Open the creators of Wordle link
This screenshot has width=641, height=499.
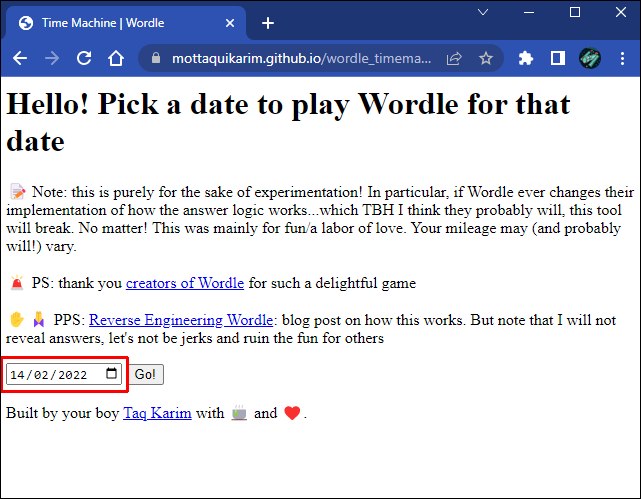point(185,283)
